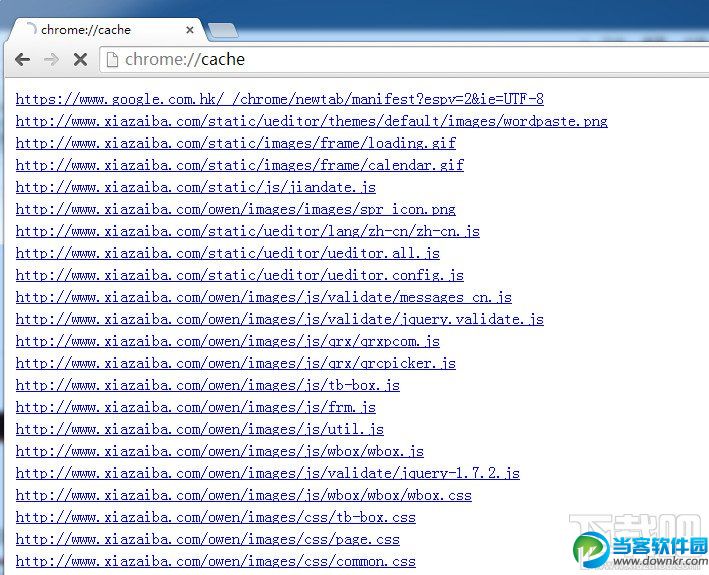Open the common.css cache link
Viewport: 709px width, 575px height.
(216, 561)
